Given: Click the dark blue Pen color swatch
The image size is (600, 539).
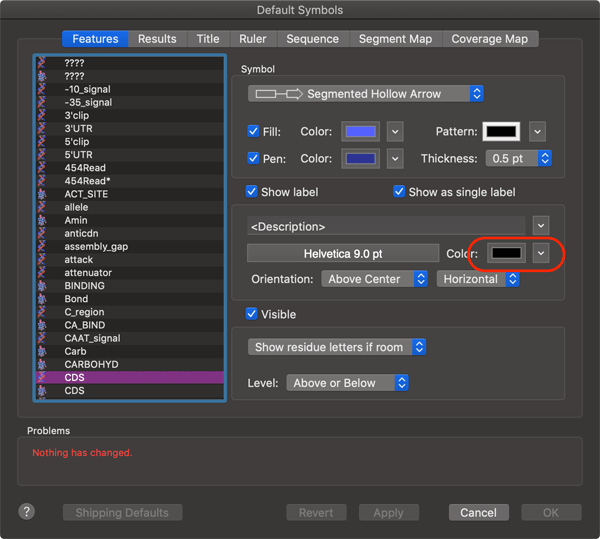Looking at the screenshot, I should point(360,159).
